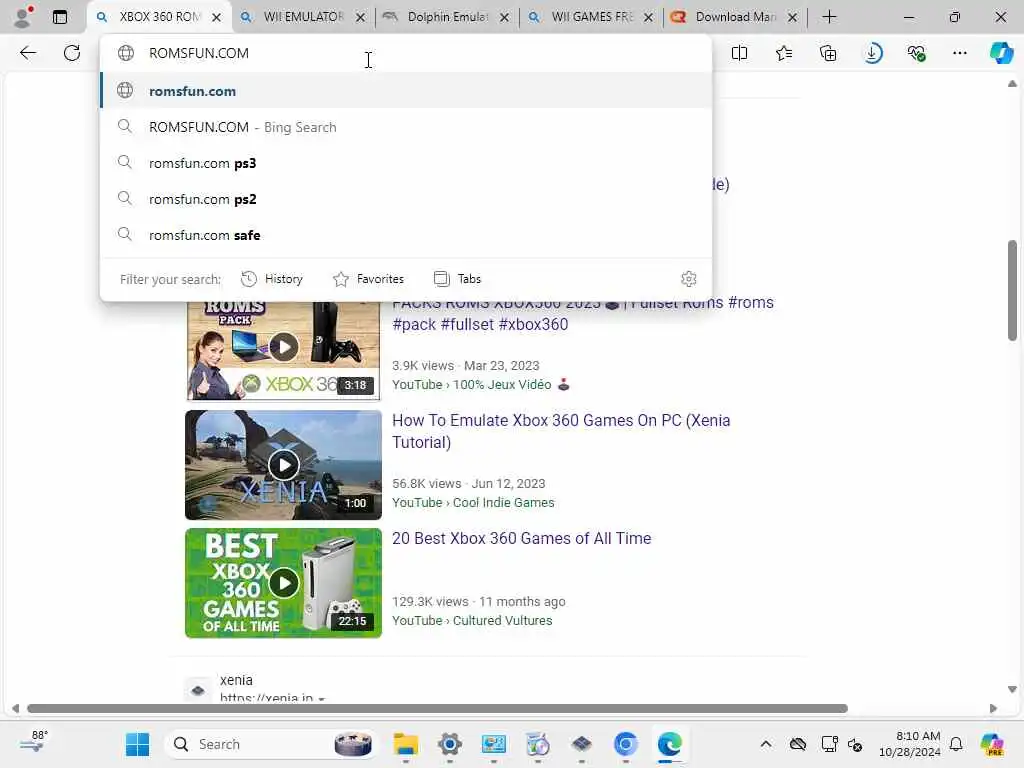Close the WII EMULATOR tab

tap(360, 18)
